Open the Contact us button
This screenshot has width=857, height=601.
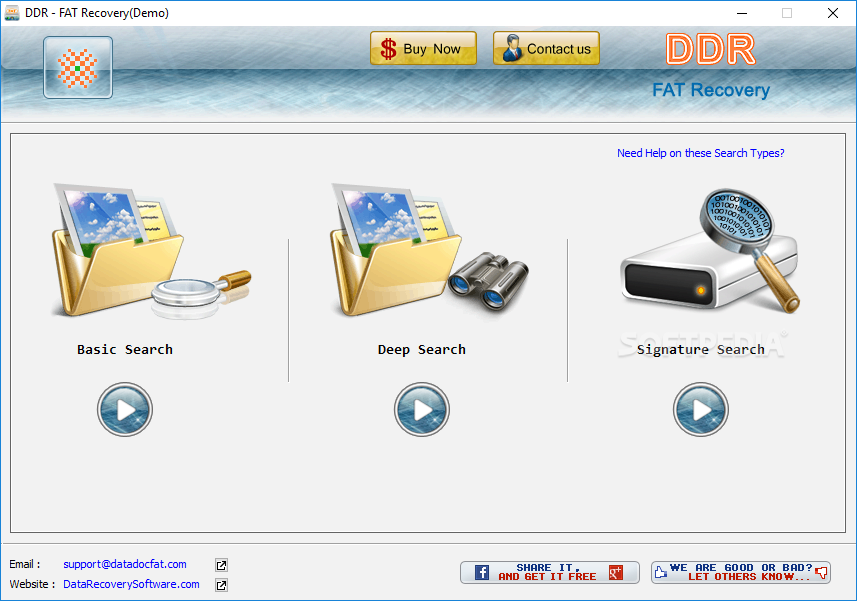546,48
